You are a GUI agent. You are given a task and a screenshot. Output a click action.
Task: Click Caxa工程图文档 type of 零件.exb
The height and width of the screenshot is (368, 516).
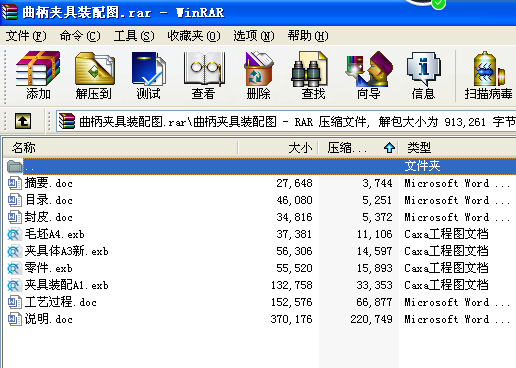[446, 268]
